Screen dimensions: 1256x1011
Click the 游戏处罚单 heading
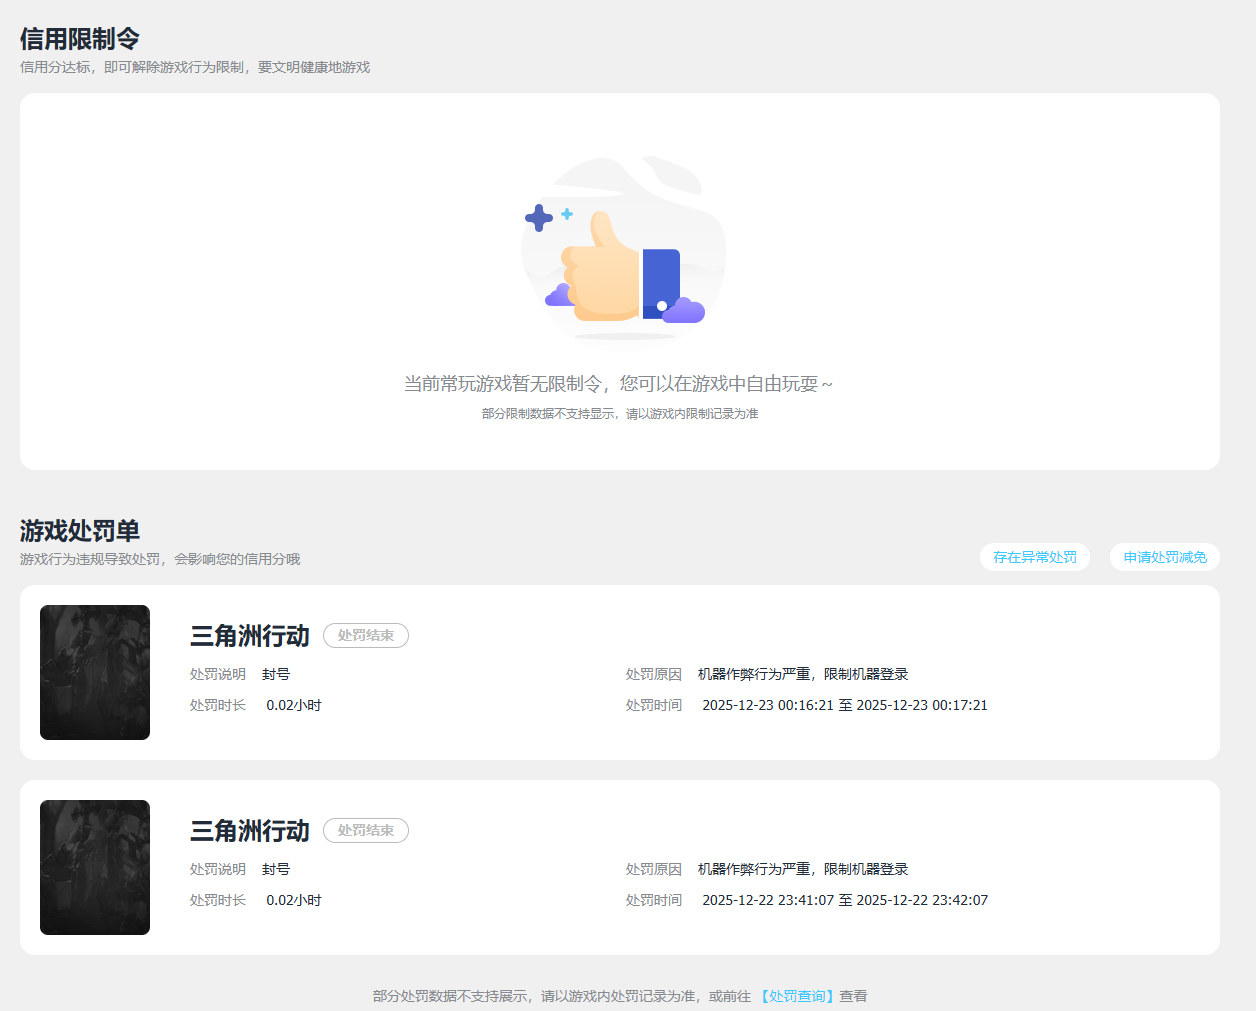(80, 531)
